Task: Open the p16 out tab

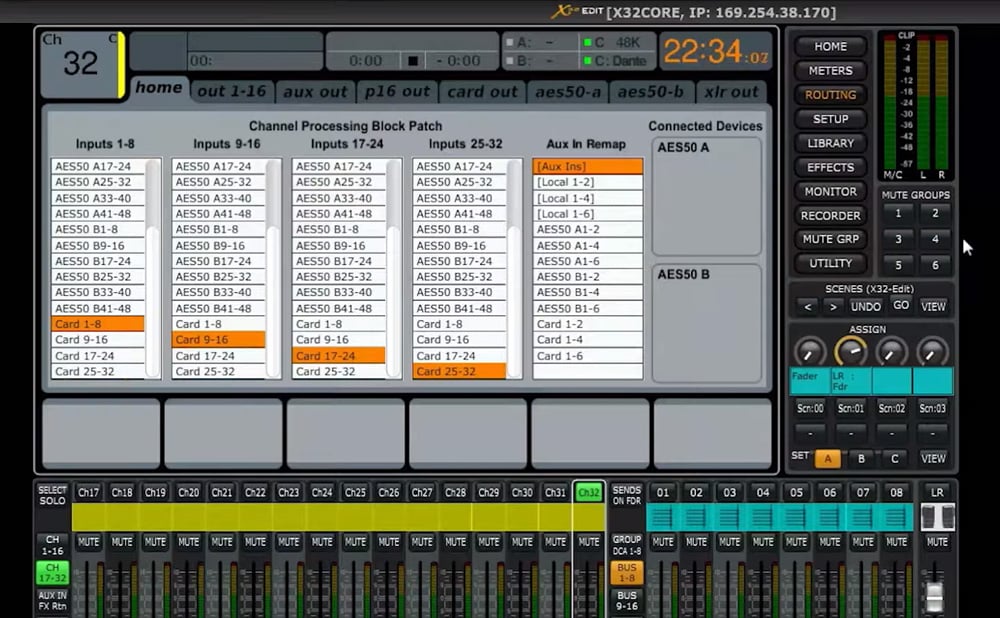Action: point(398,91)
